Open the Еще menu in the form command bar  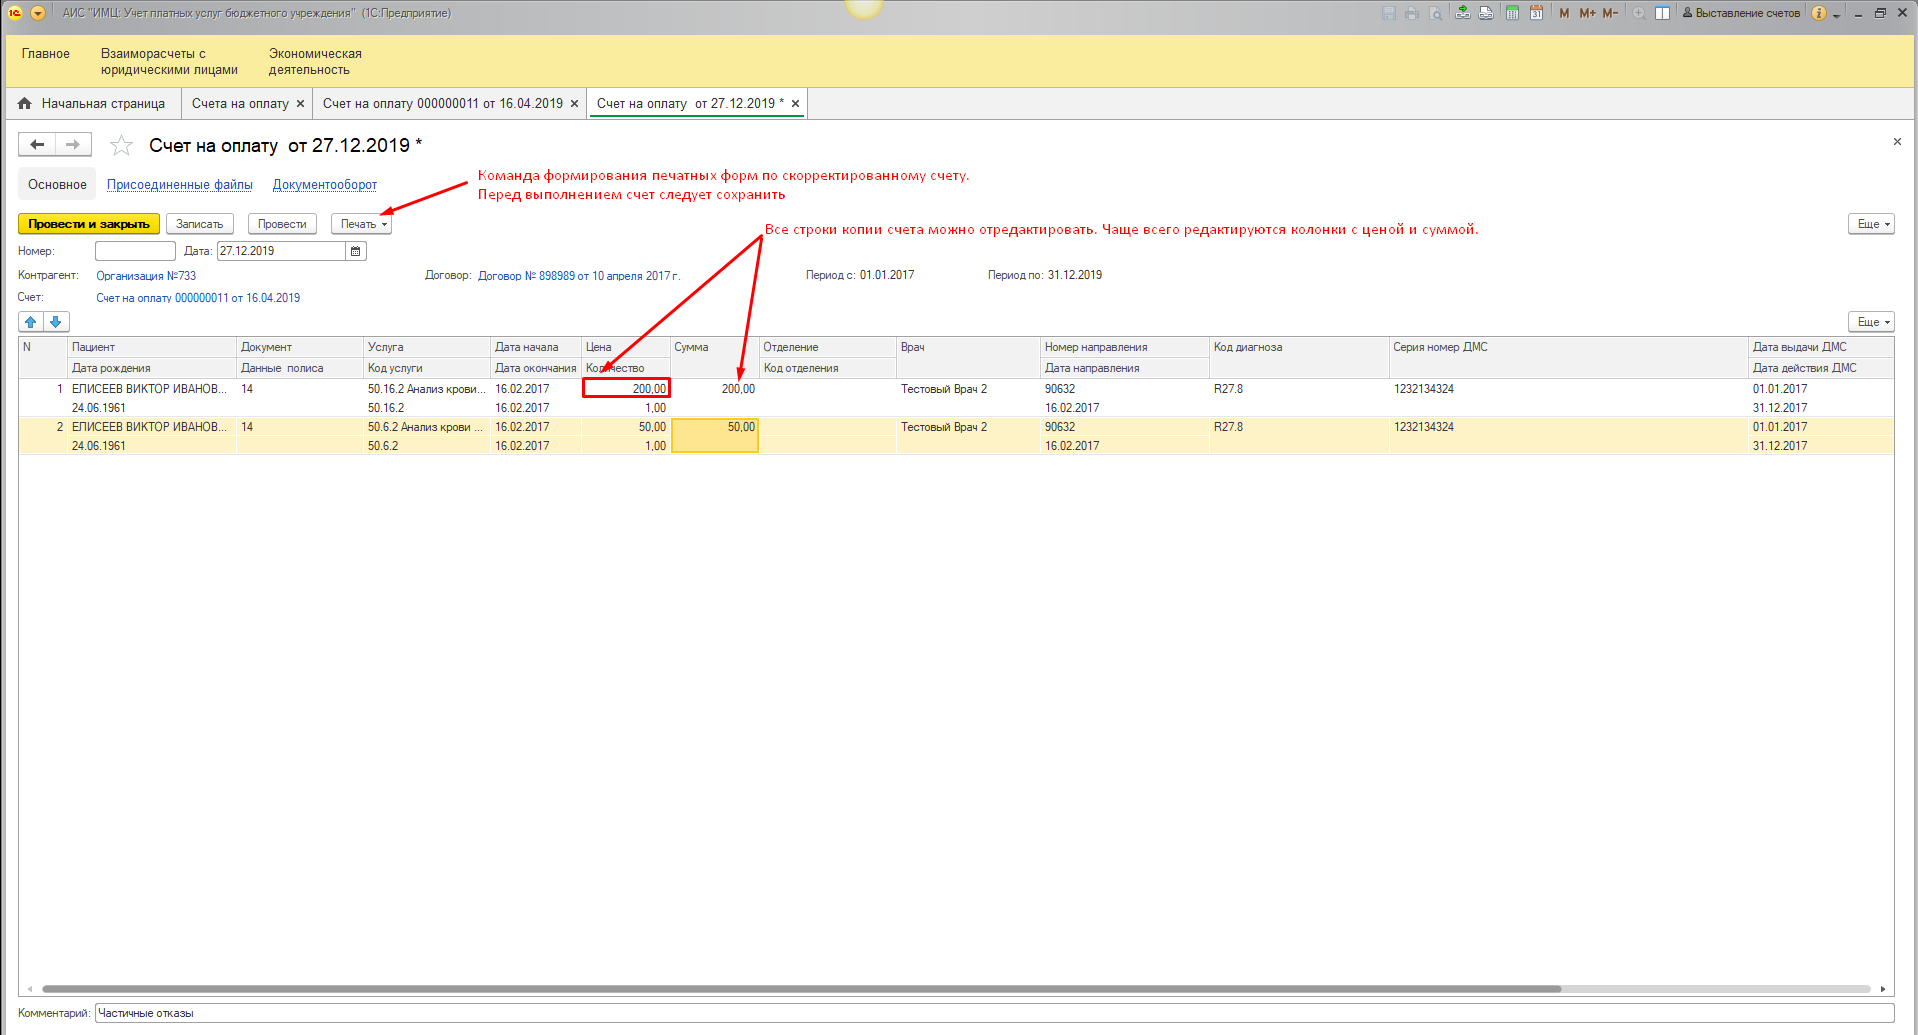pos(1871,224)
